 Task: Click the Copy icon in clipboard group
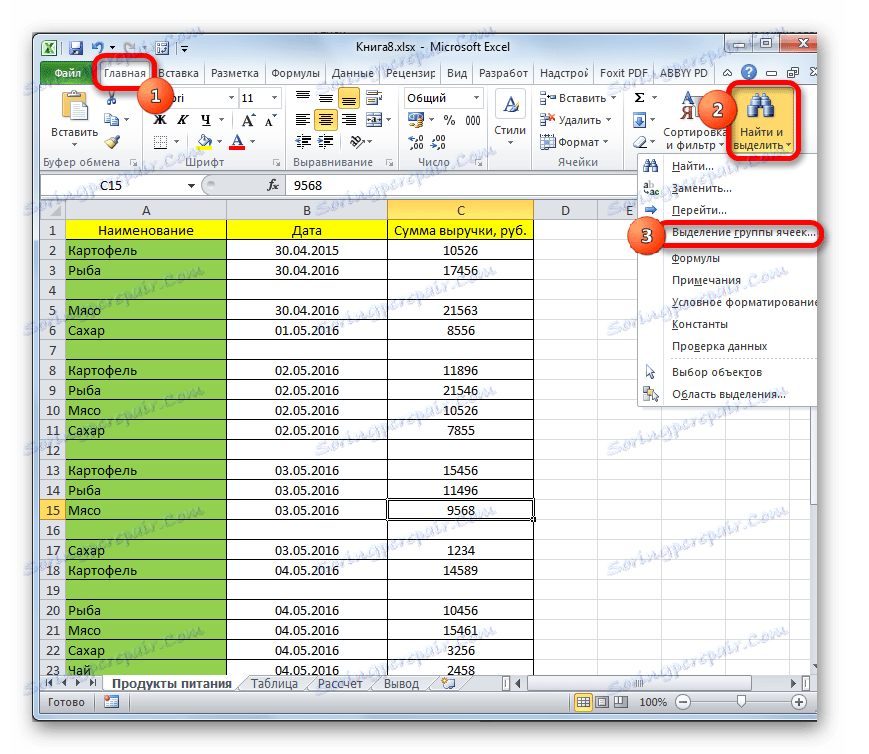click(111, 120)
